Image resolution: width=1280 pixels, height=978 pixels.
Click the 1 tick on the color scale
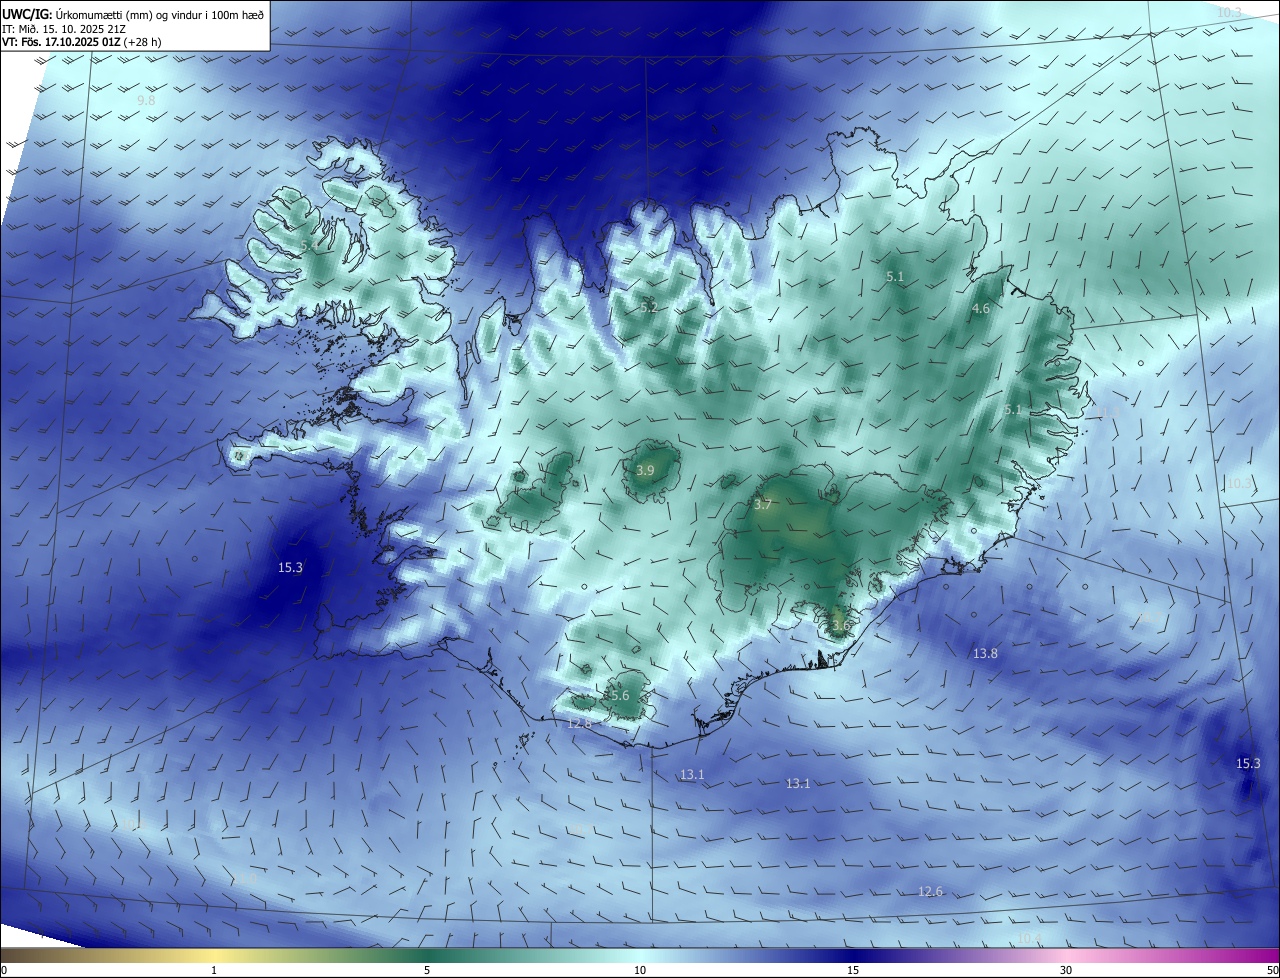point(214,970)
